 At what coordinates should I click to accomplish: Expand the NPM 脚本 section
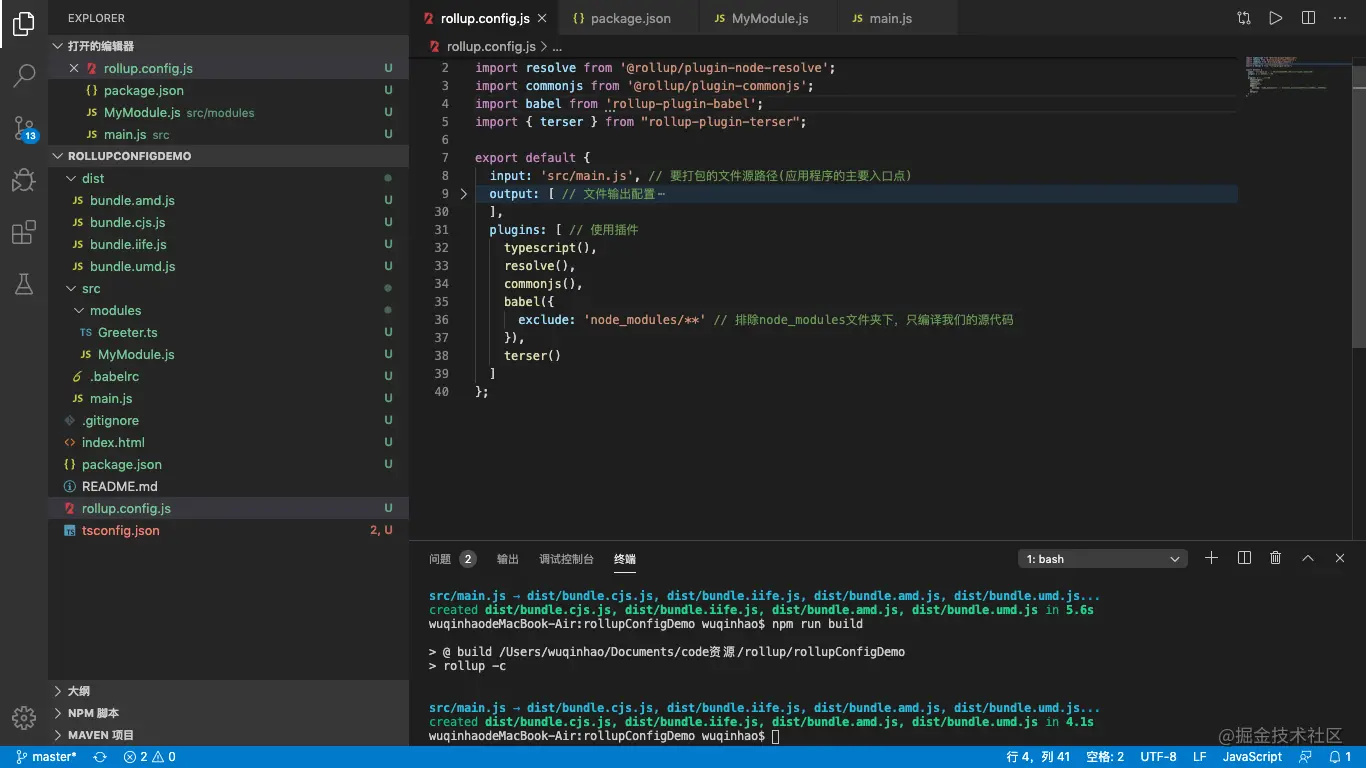[x=93, y=713]
